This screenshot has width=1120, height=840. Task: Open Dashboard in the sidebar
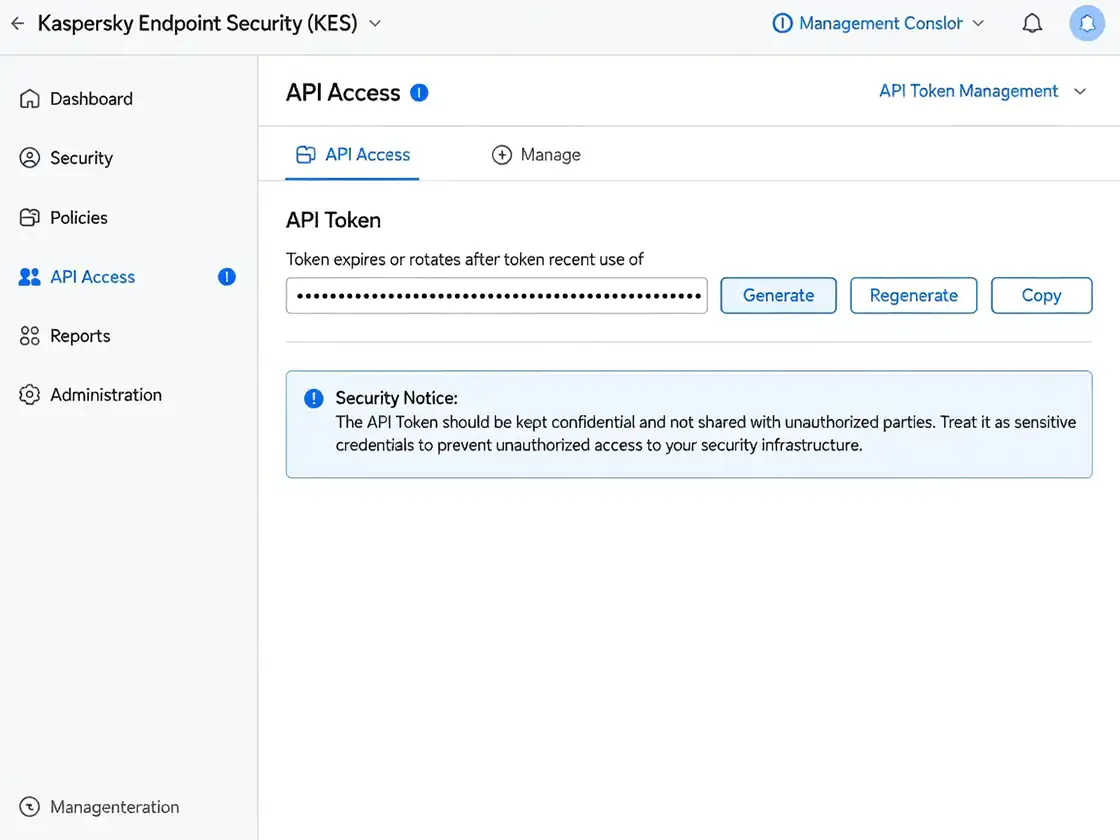(91, 99)
